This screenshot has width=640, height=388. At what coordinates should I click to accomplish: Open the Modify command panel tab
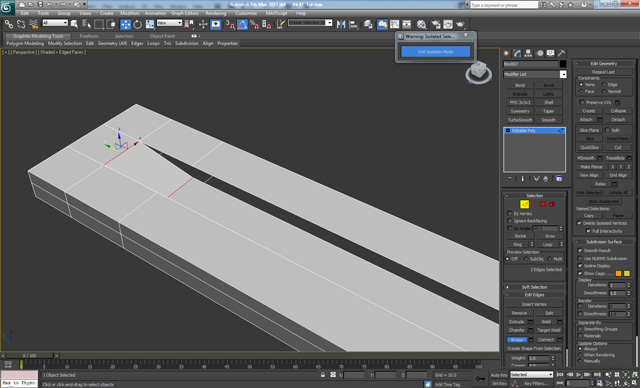click(517, 53)
